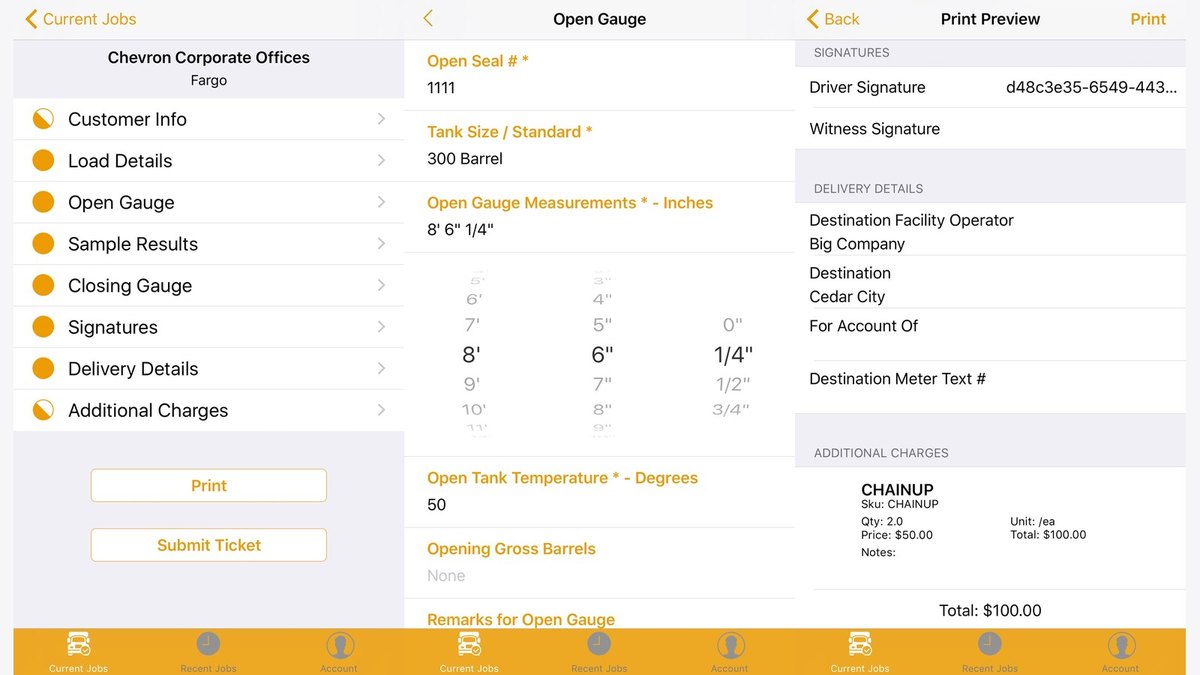This screenshot has width=1200, height=675.
Task: Tap the Submit Ticket button
Action: [209, 545]
